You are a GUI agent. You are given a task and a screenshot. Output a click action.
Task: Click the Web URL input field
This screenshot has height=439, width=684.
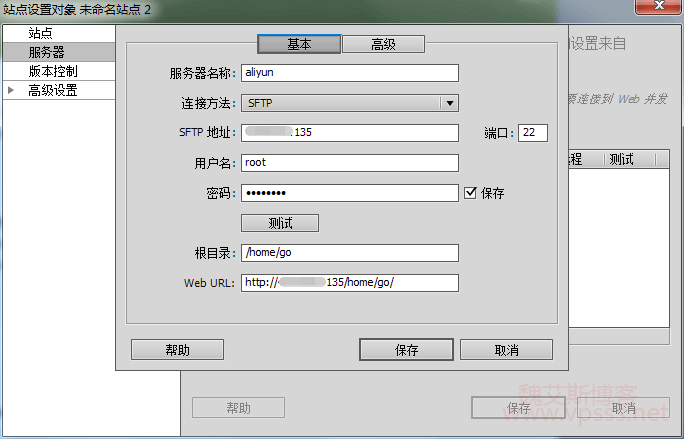349,282
